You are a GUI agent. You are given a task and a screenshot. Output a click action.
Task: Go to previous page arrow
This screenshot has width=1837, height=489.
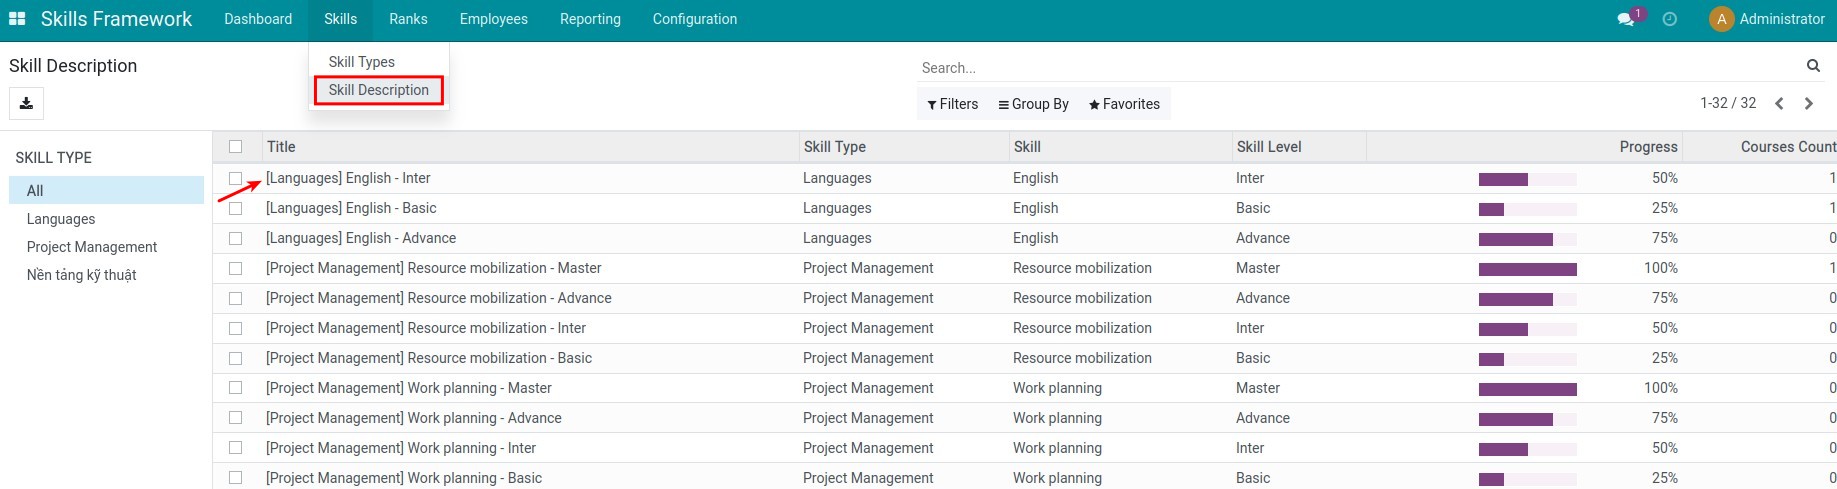[x=1779, y=103]
